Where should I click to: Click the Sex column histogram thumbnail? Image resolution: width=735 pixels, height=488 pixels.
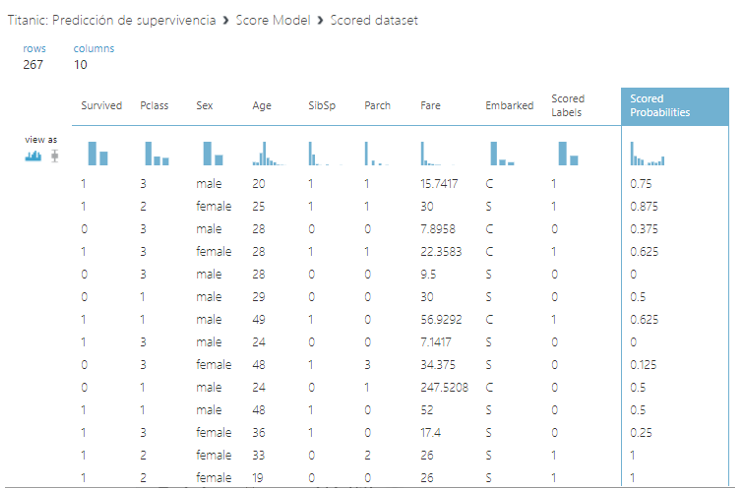pos(213,153)
